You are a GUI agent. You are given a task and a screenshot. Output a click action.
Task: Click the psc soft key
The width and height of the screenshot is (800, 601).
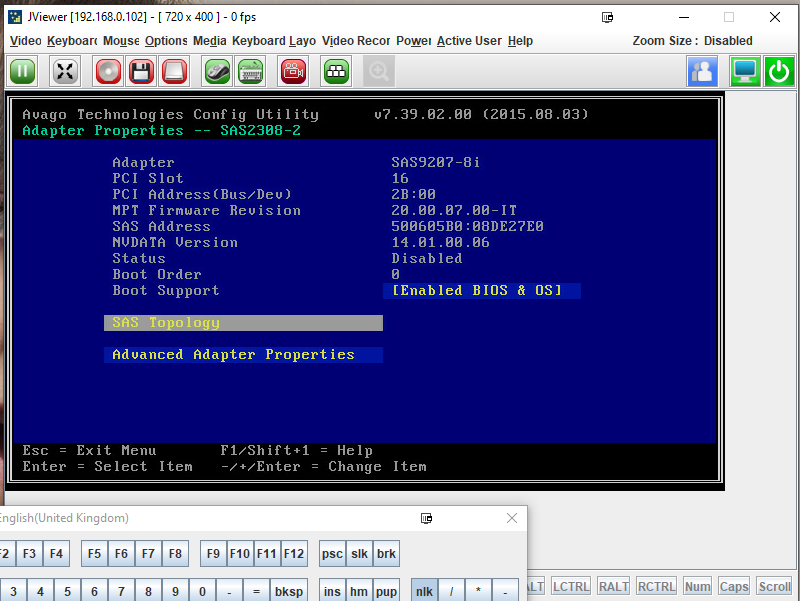pyautogui.click(x=332, y=554)
